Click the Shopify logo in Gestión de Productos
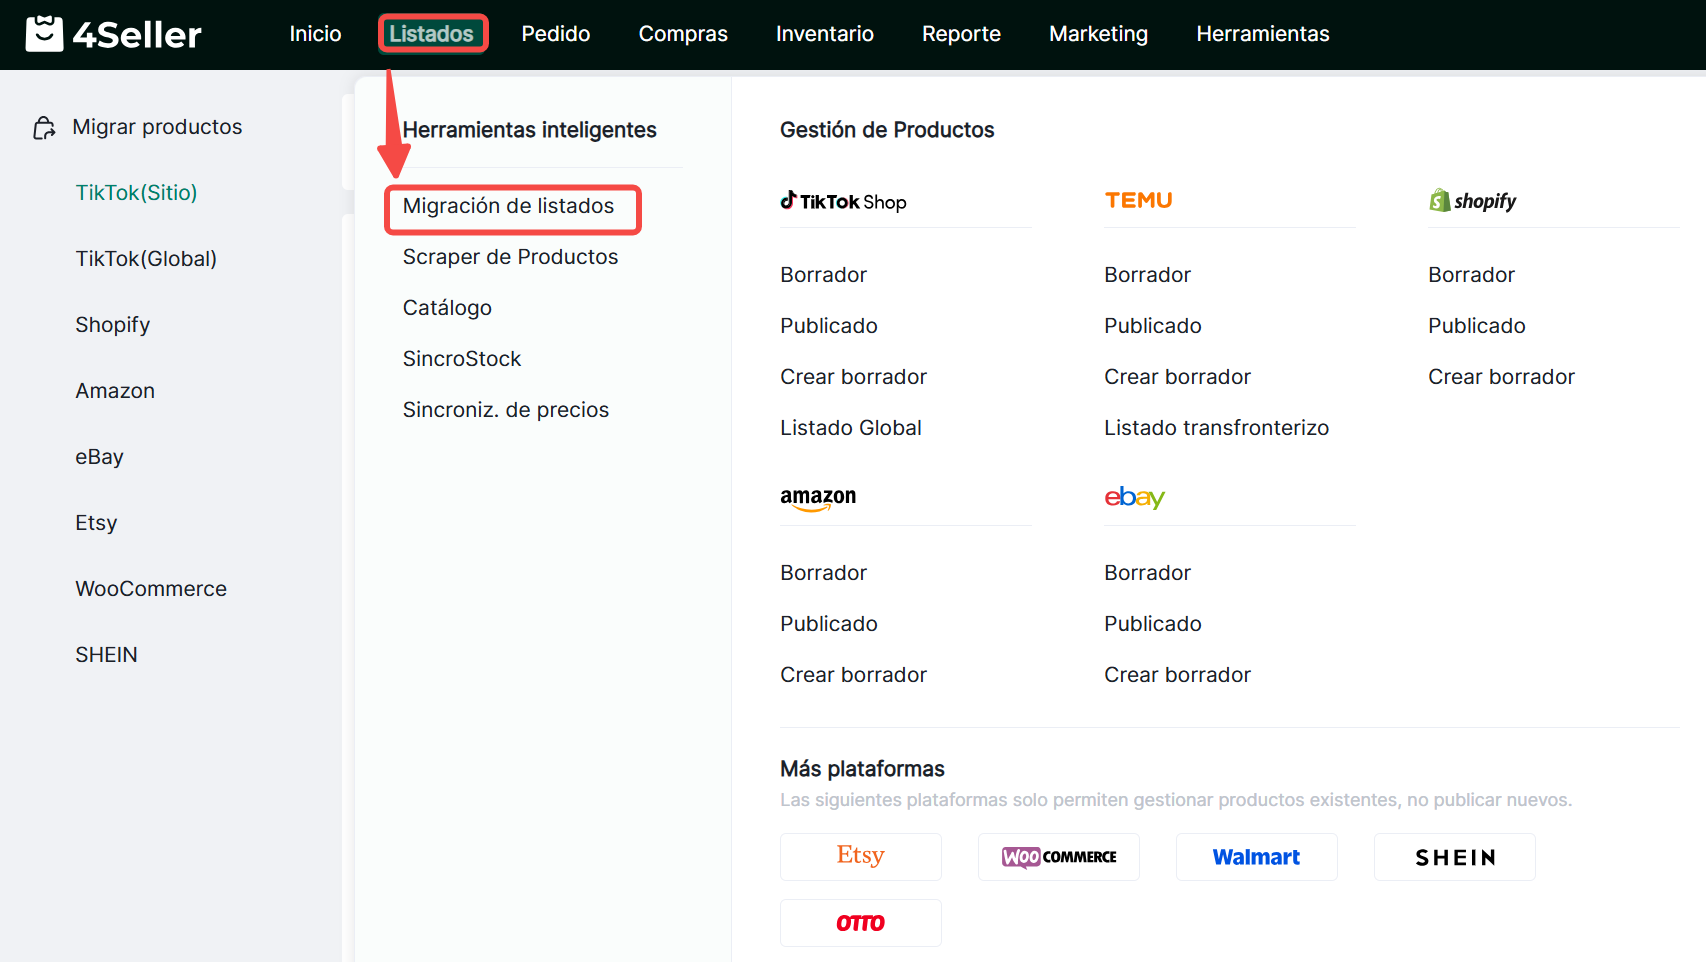The width and height of the screenshot is (1706, 962). pyautogui.click(x=1472, y=201)
